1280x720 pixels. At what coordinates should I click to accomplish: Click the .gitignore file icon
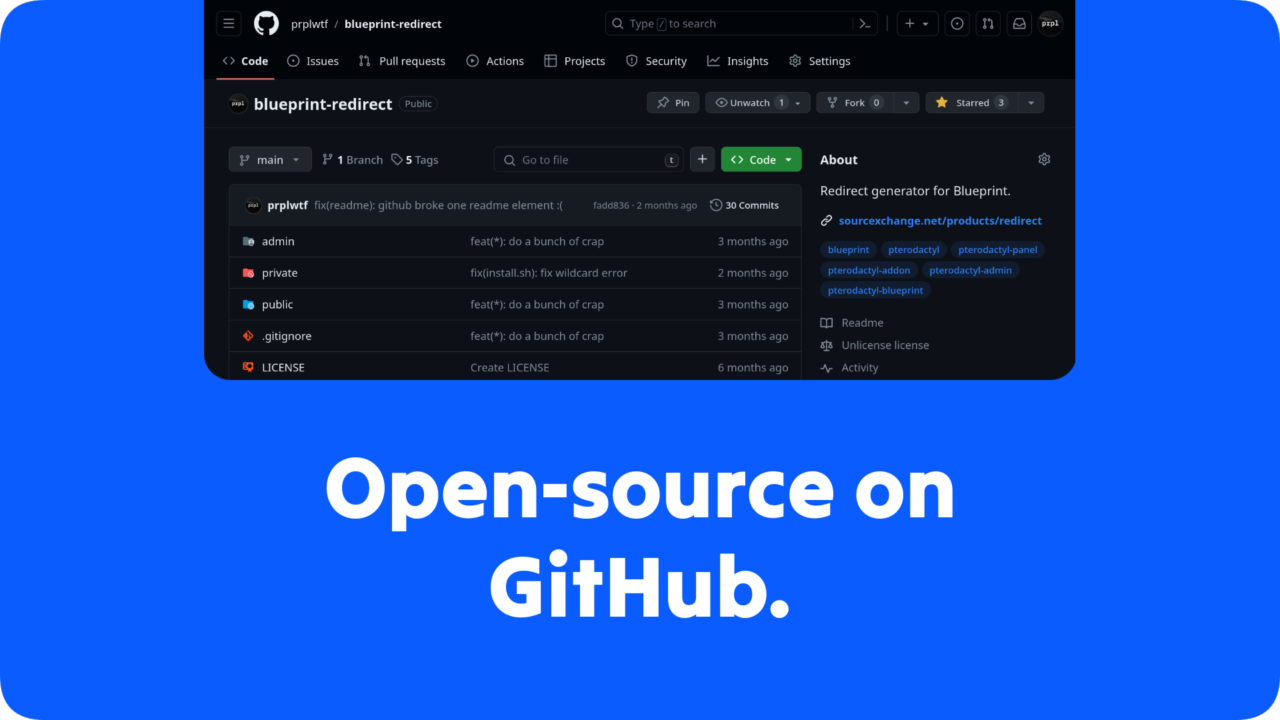(248, 336)
